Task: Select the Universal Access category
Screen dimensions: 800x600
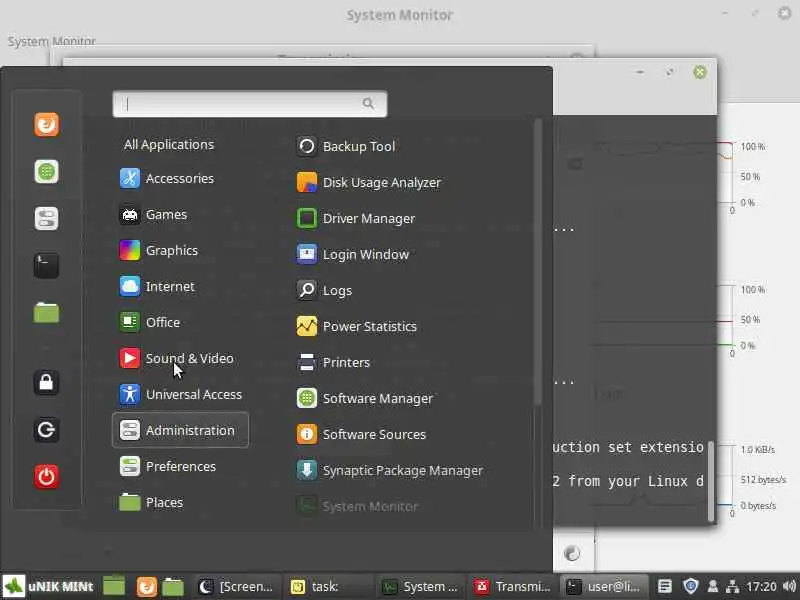Action: (181, 394)
